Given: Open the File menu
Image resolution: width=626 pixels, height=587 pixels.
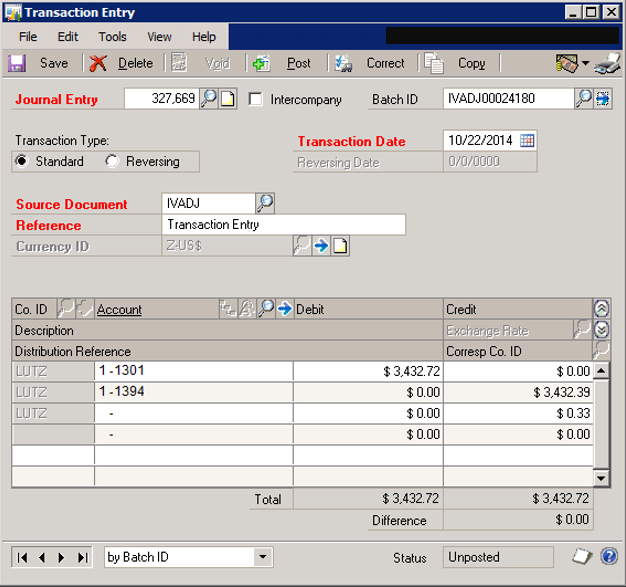Looking at the screenshot, I should (28, 37).
